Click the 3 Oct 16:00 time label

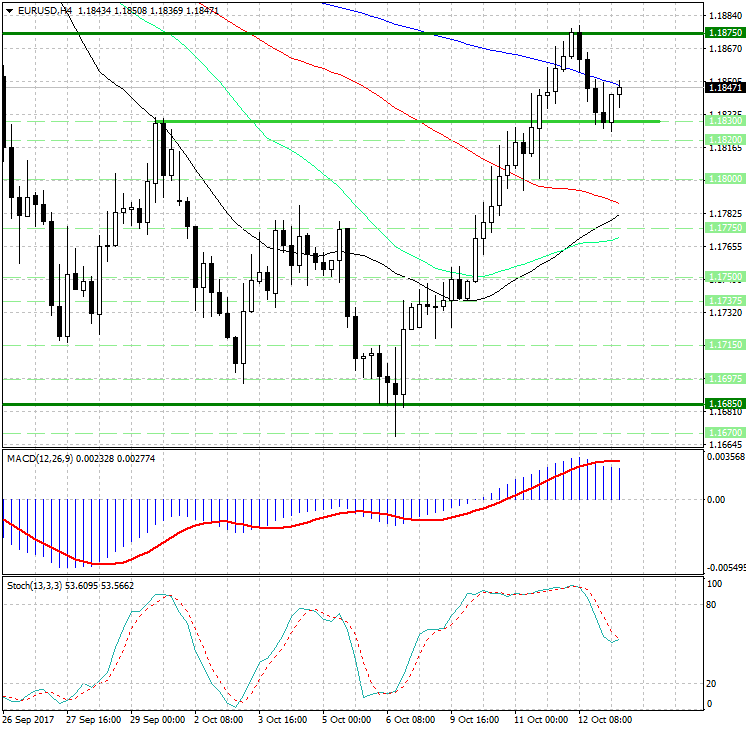tap(285, 718)
